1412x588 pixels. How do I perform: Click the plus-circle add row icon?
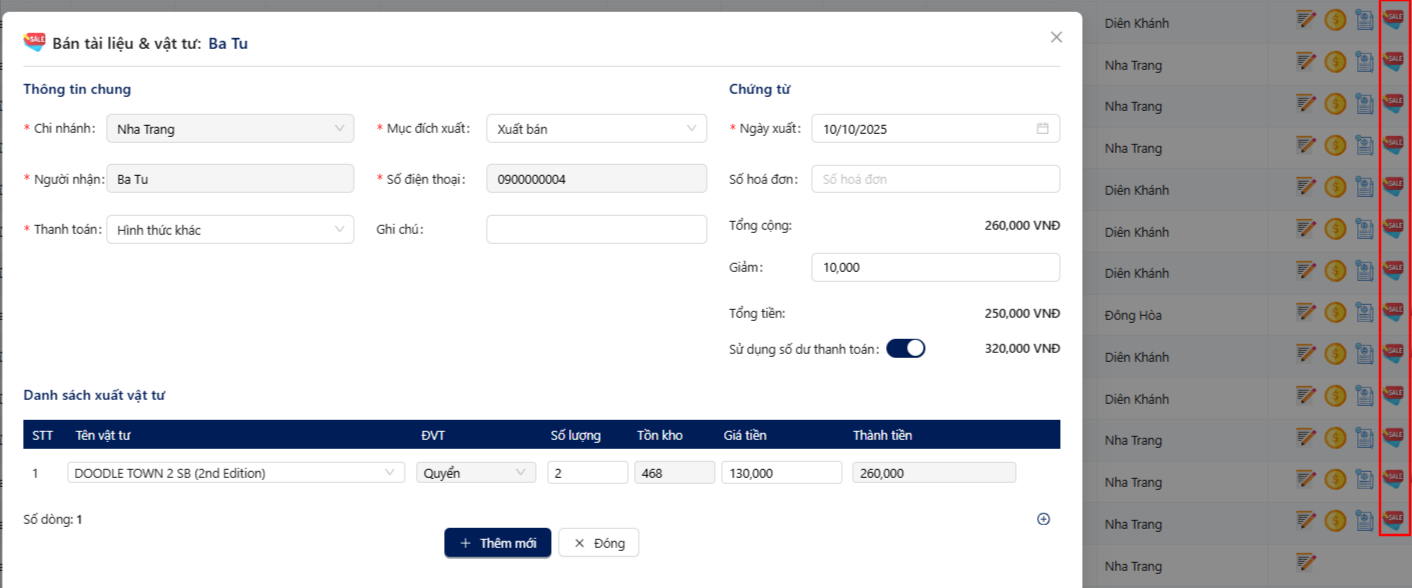pyautogui.click(x=1043, y=519)
